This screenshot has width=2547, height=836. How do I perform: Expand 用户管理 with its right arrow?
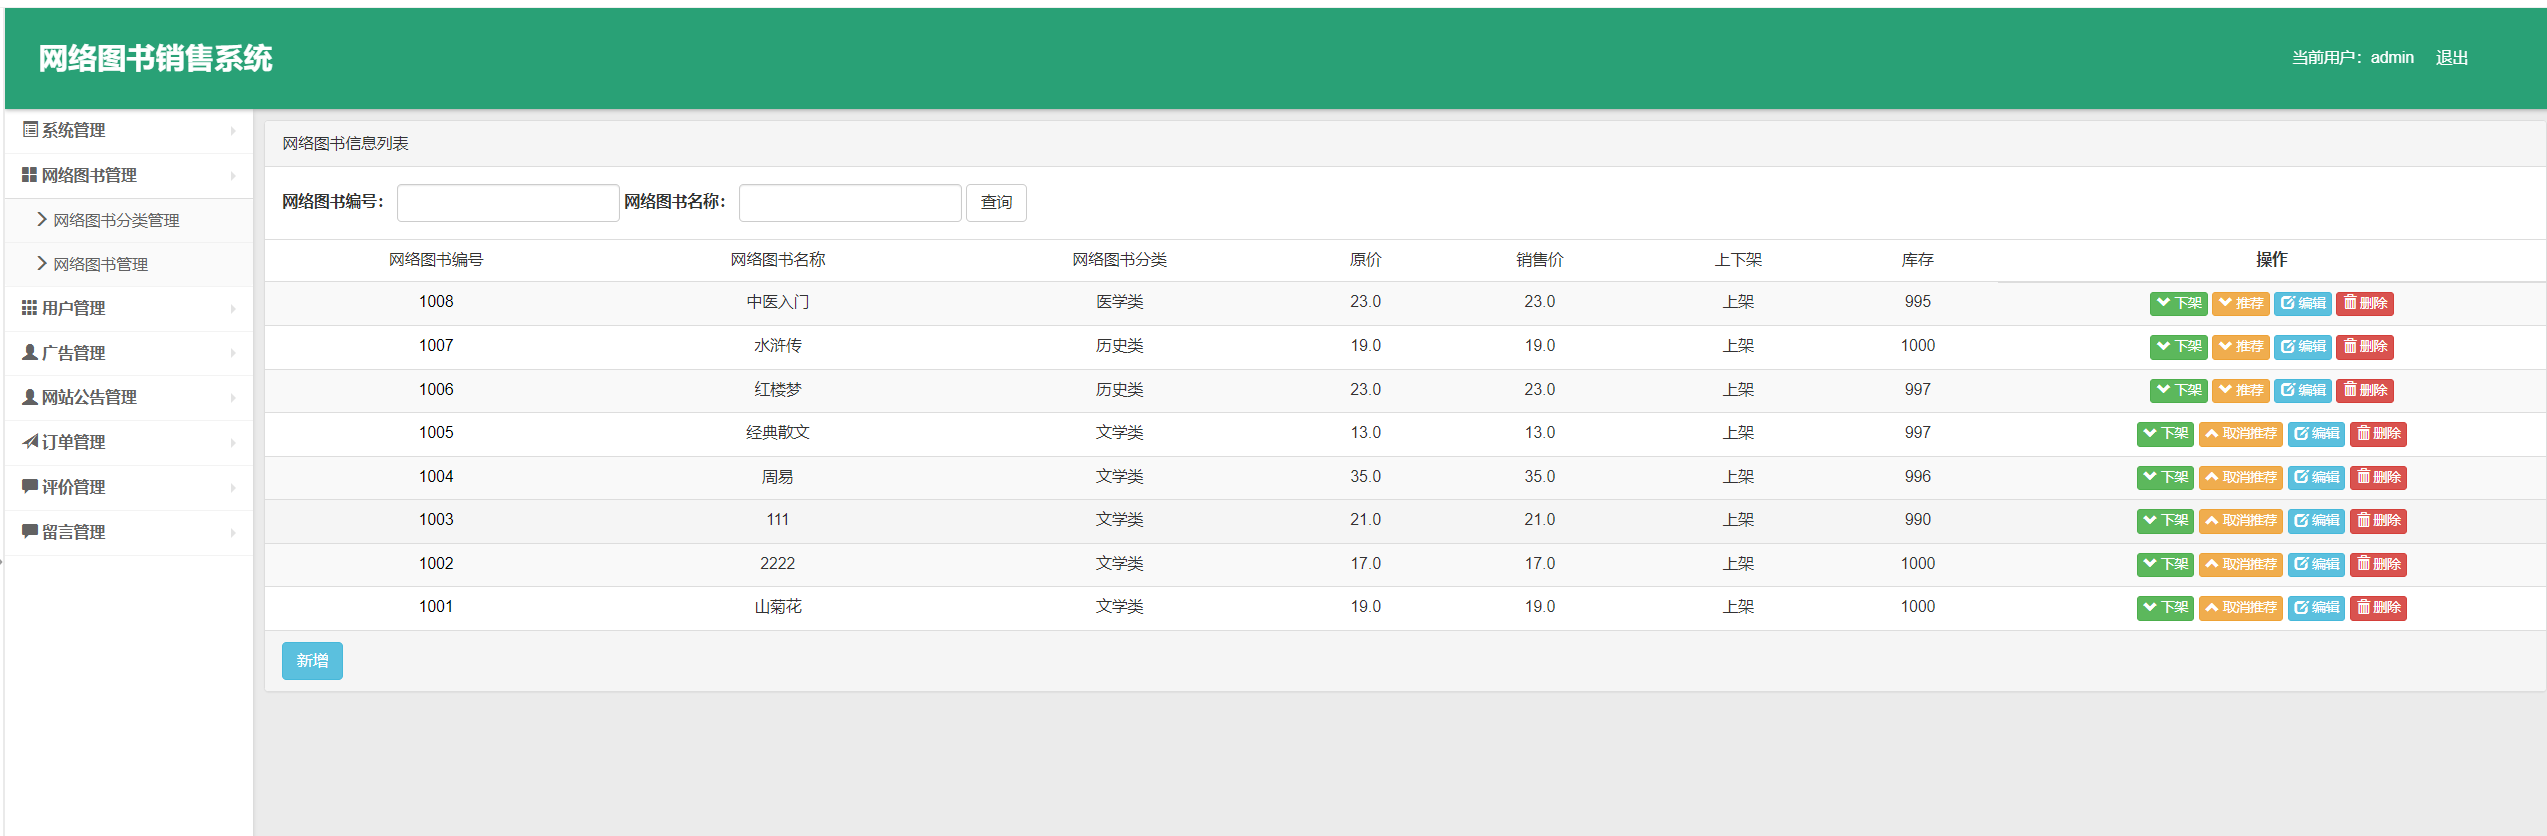coord(233,309)
